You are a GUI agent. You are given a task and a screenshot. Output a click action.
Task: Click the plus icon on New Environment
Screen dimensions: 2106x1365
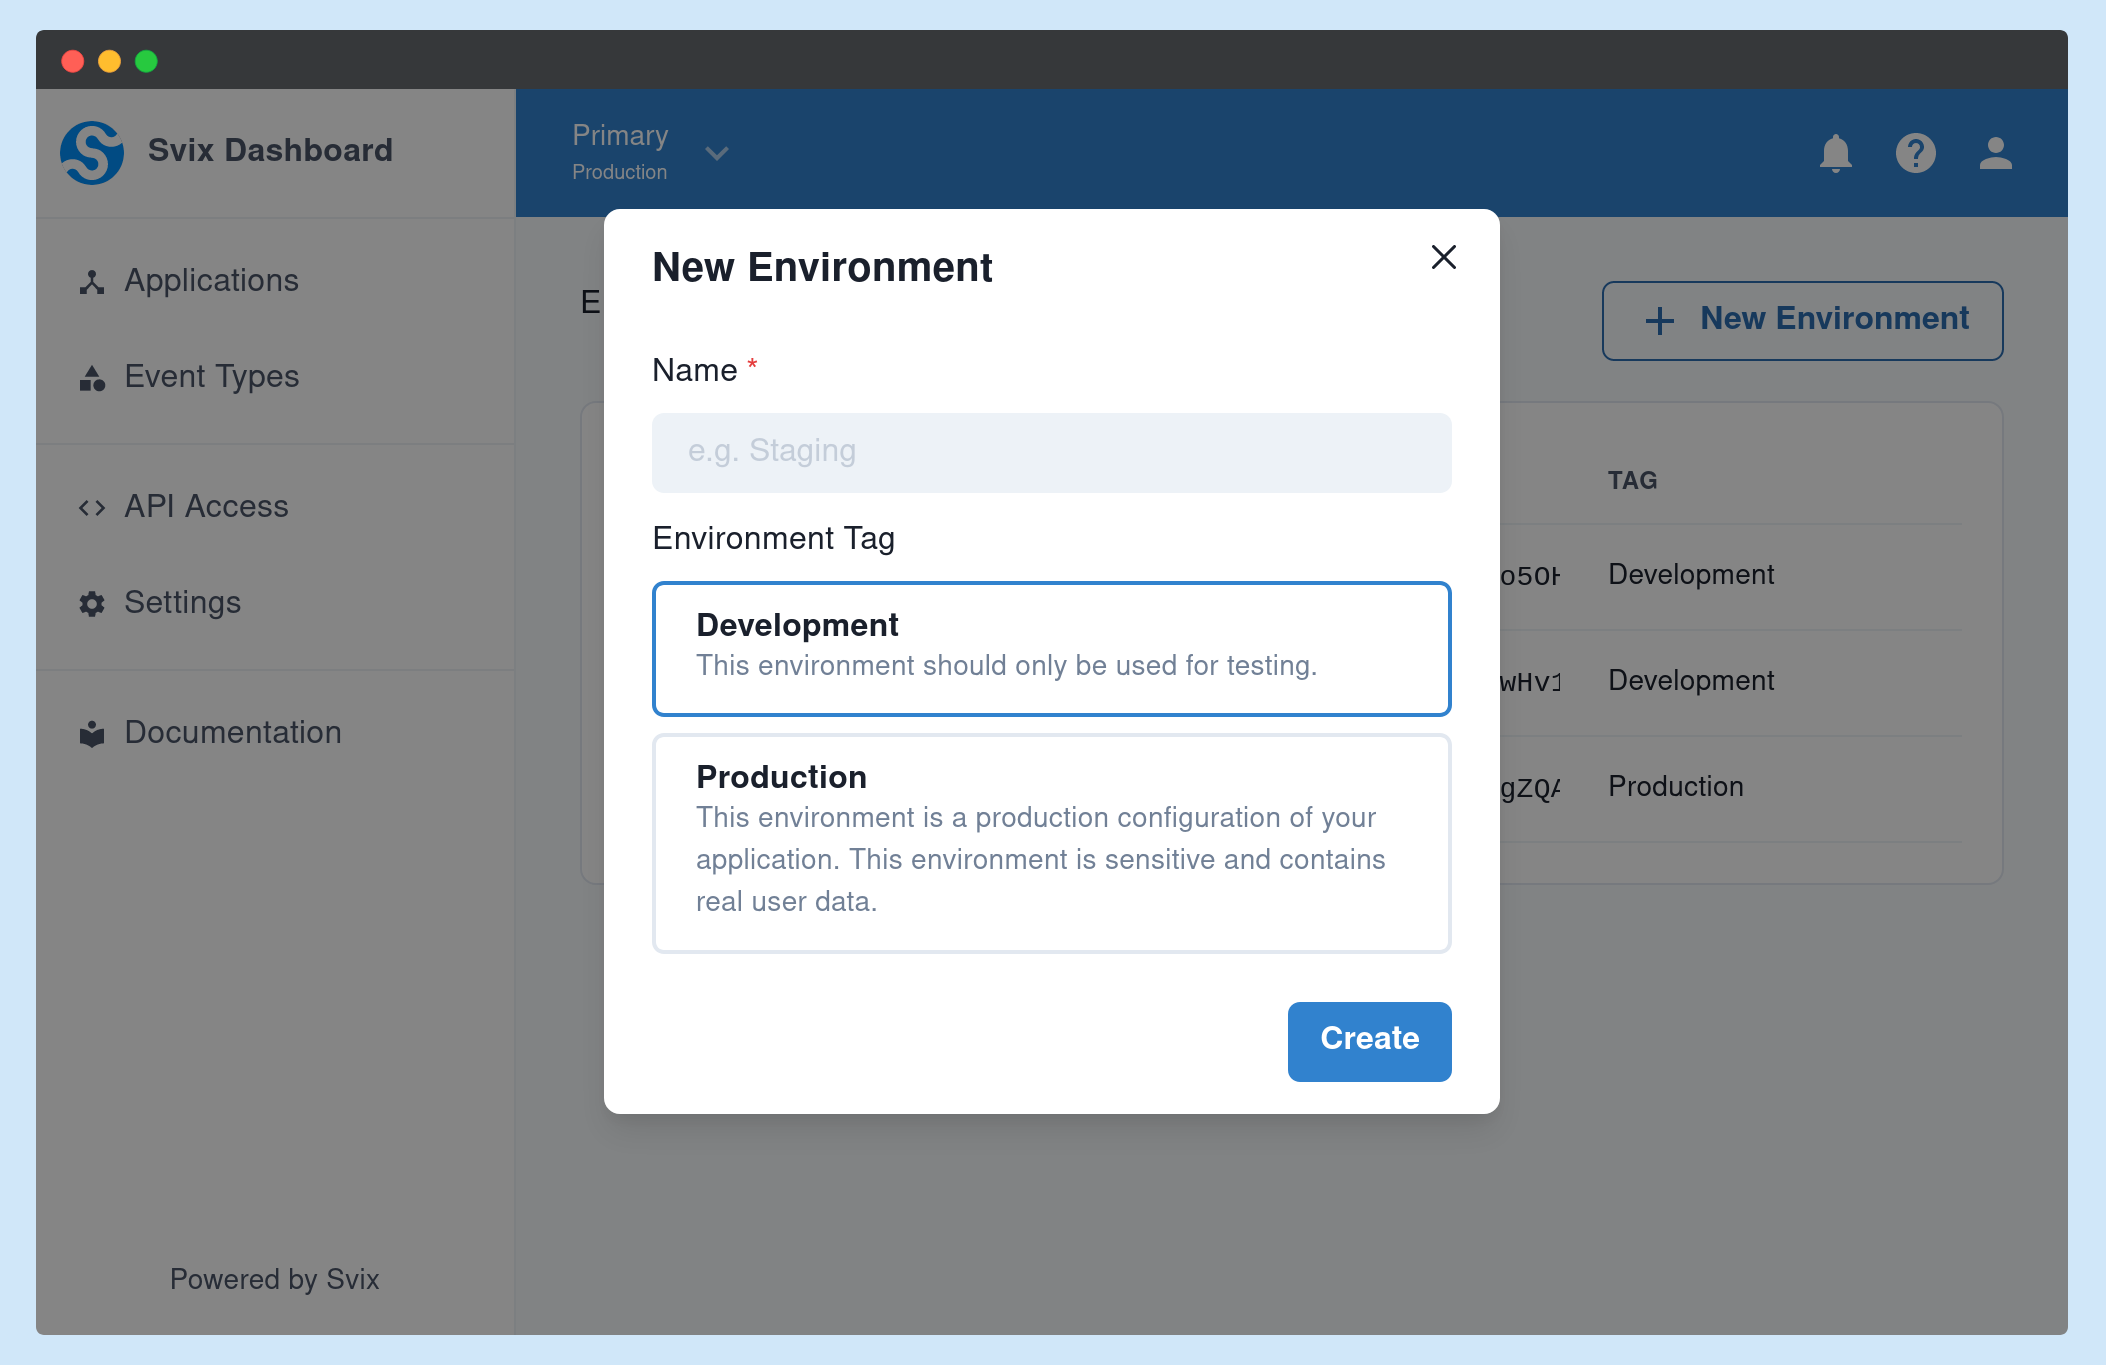(1659, 320)
